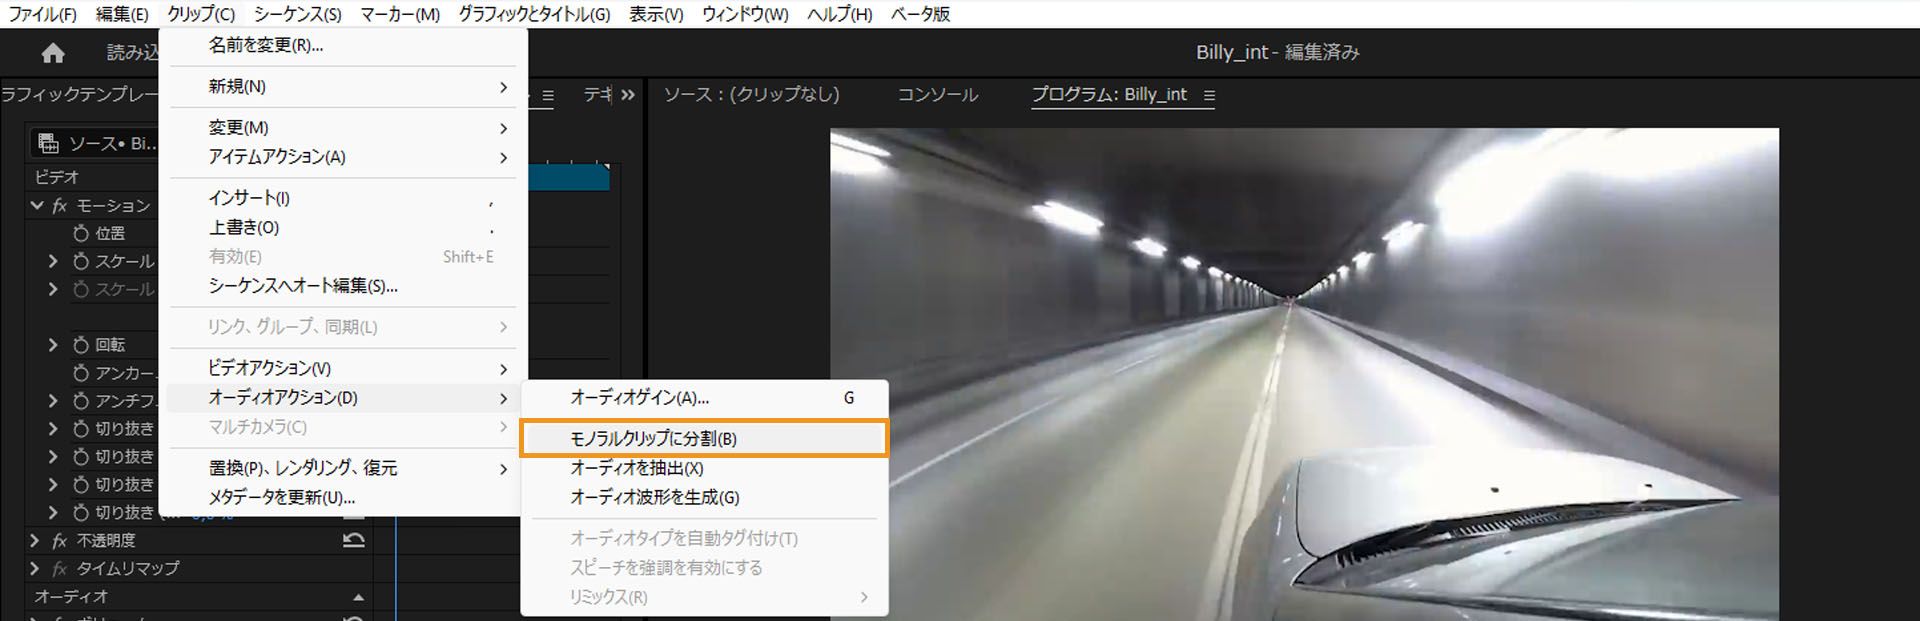Open the 新規(N) submenu
This screenshot has width=1920, height=621.
(342, 87)
